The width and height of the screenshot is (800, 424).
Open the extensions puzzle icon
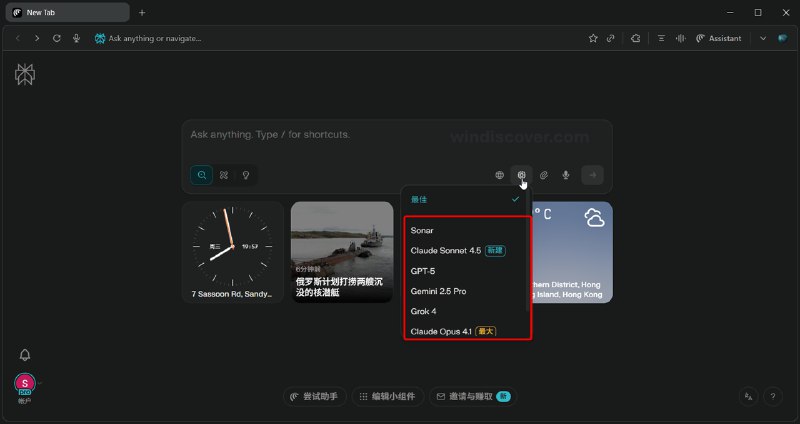click(636, 38)
